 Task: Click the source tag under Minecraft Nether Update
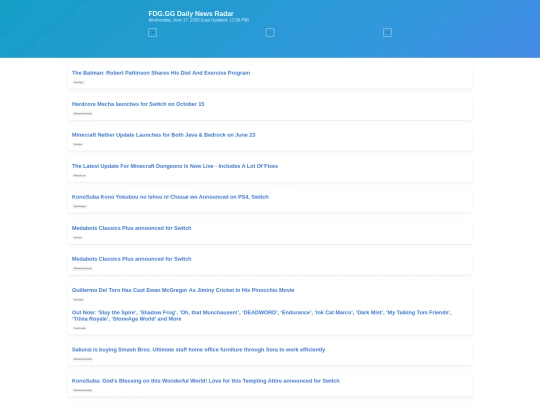click(78, 144)
